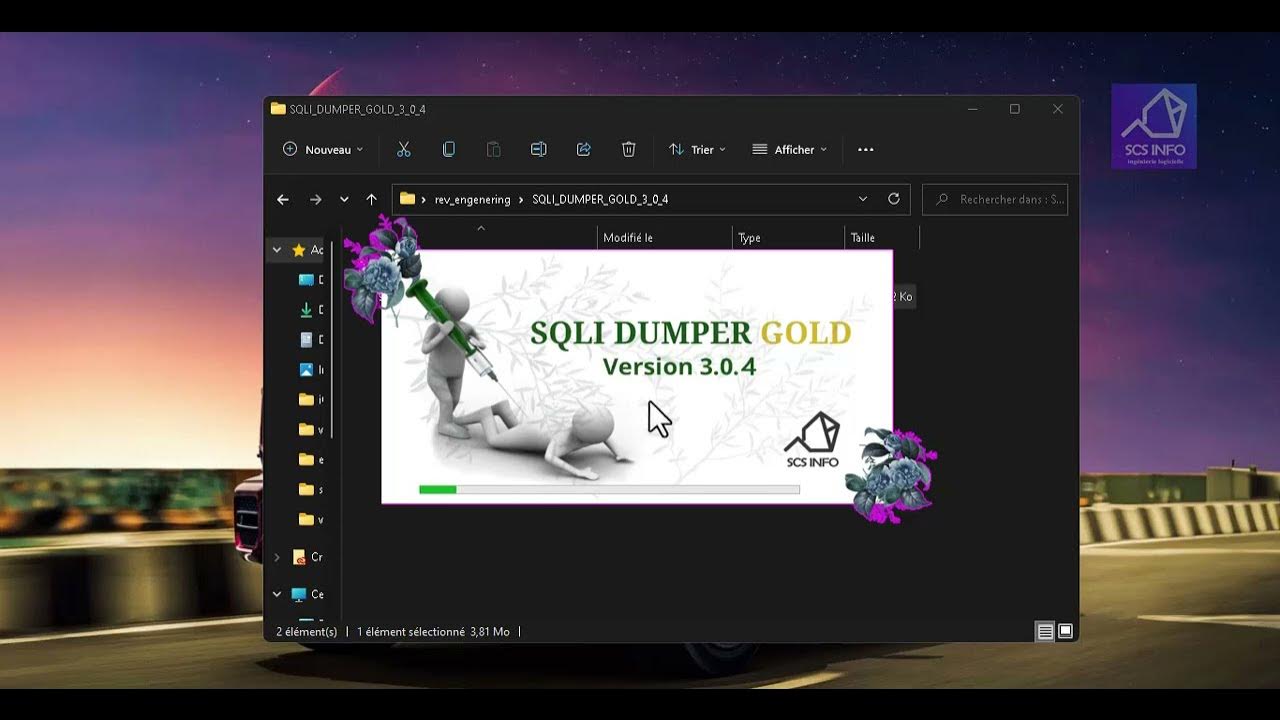This screenshot has width=1280, height=720.
Task: Click the navigation pane scrollbar
Action: [x=332, y=340]
